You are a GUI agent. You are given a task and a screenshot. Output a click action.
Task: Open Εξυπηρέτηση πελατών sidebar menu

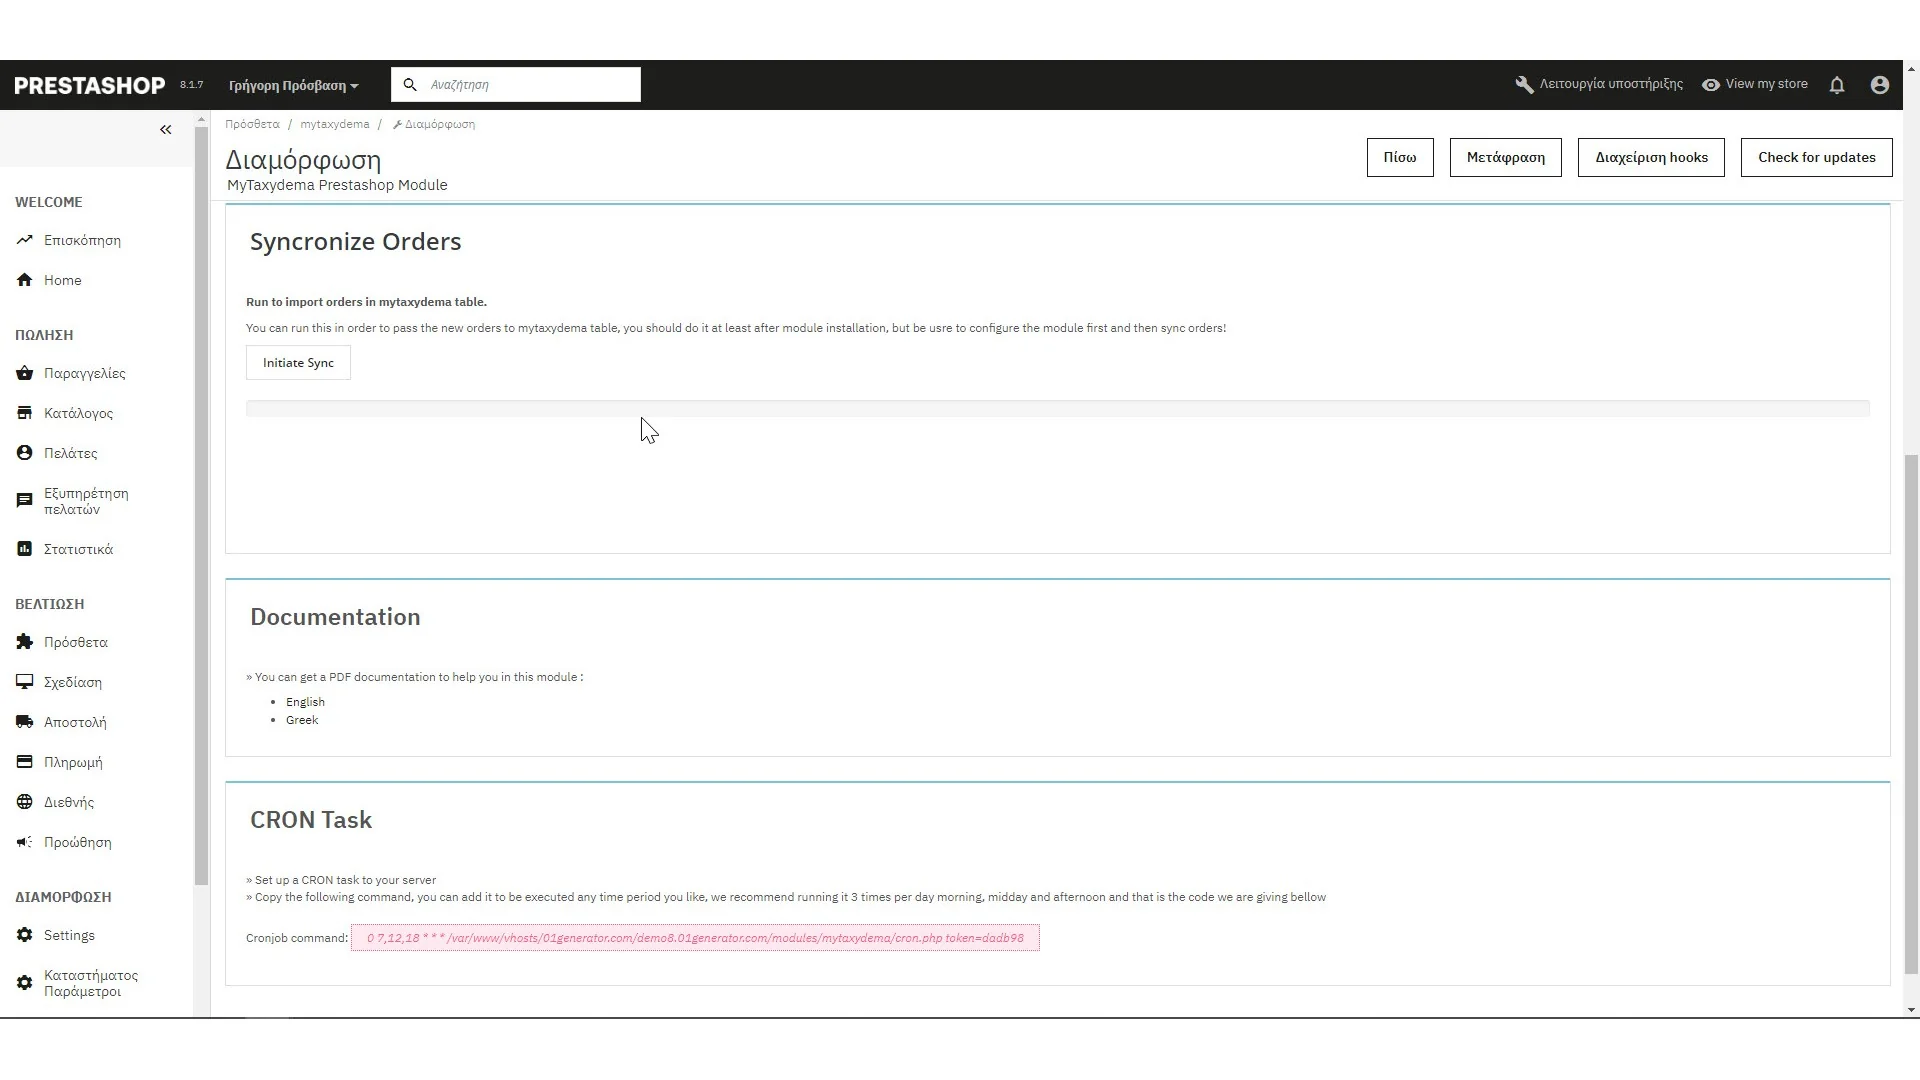coord(86,501)
